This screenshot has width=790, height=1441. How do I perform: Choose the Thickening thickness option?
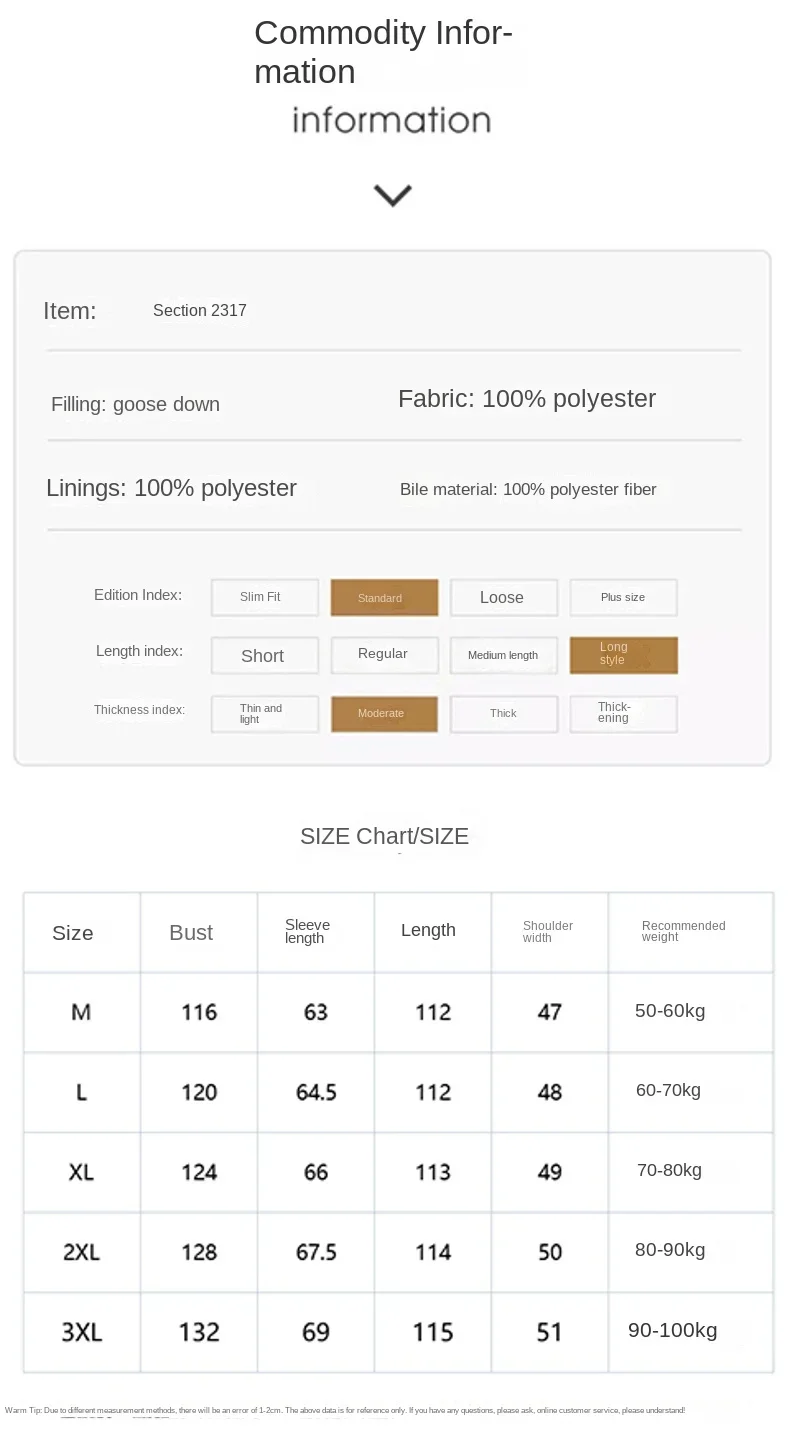[624, 714]
